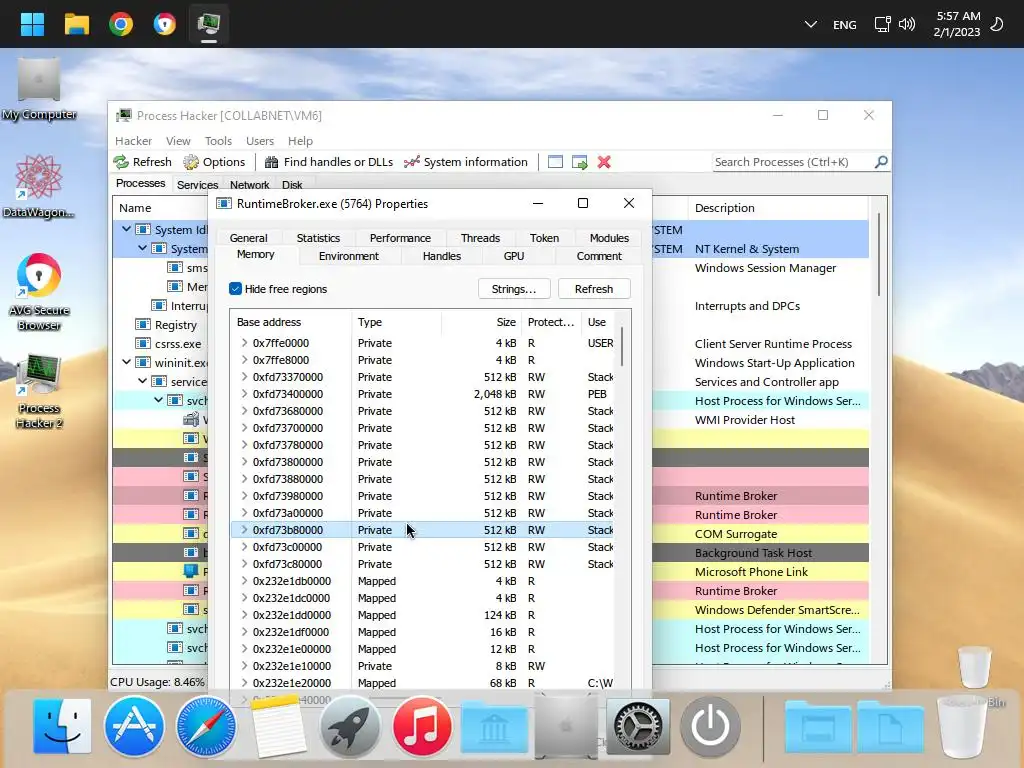Click the Refresh toolbar icon in Process Hacker
The width and height of the screenshot is (1024, 768).
coord(121,162)
